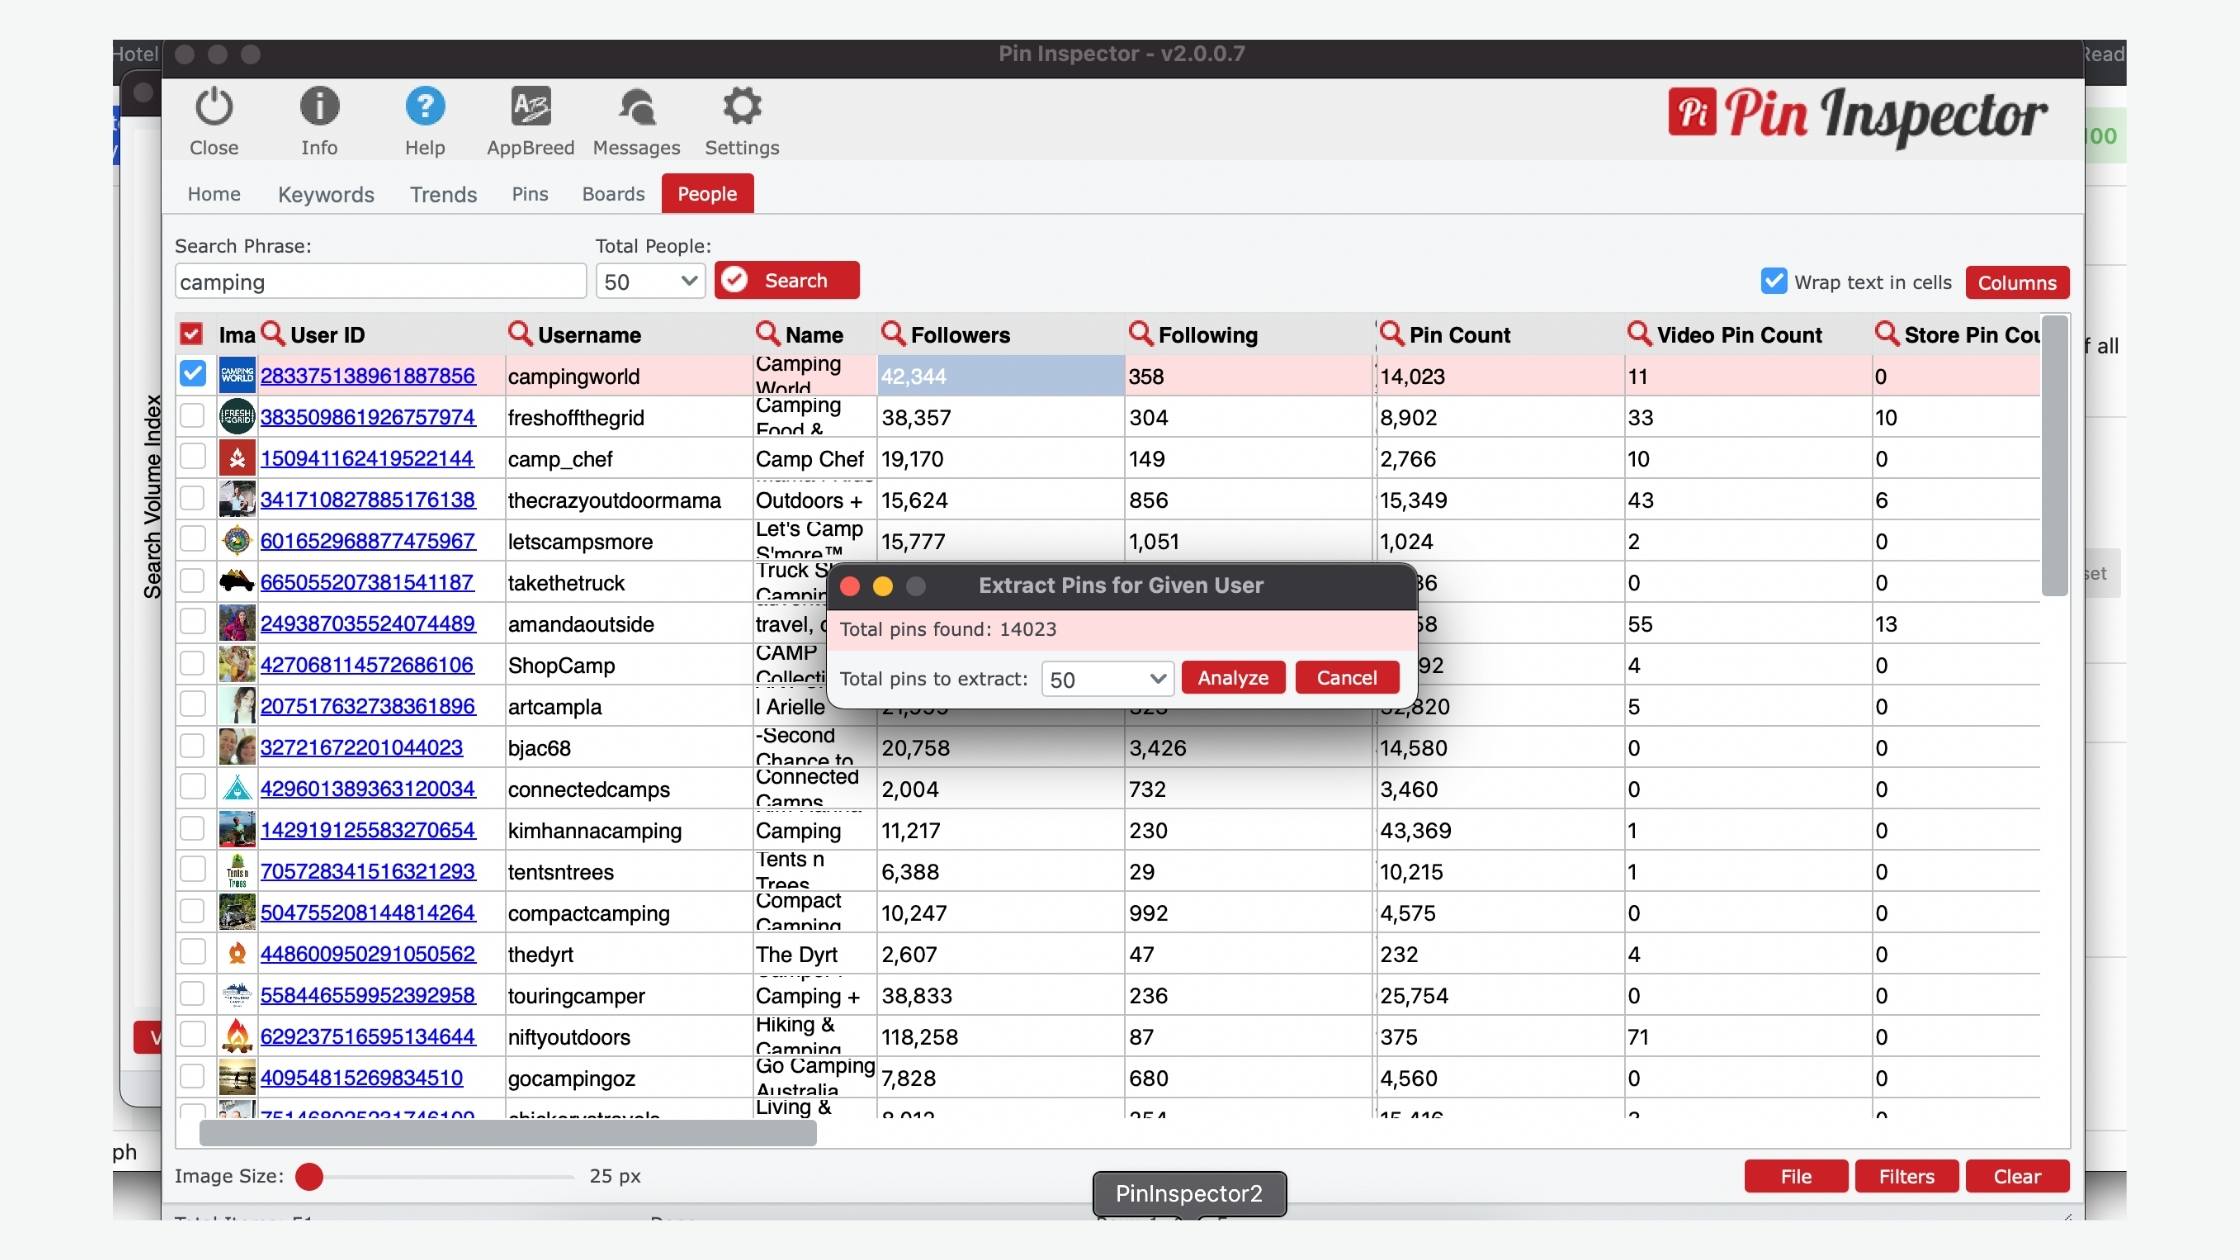The width and height of the screenshot is (2240, 1260).
Task: Switch to the Home tab
Action: pyautogui.click(x=214, y=193)
